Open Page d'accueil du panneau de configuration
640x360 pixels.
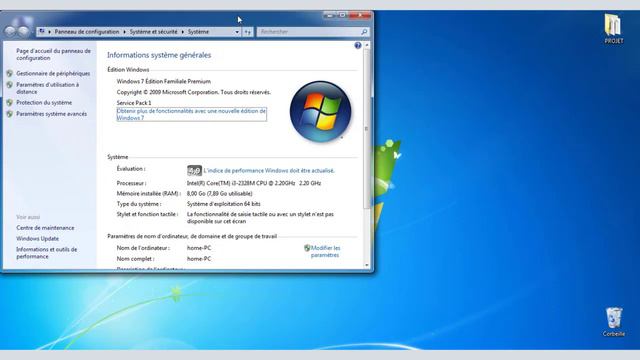[53, 54]
